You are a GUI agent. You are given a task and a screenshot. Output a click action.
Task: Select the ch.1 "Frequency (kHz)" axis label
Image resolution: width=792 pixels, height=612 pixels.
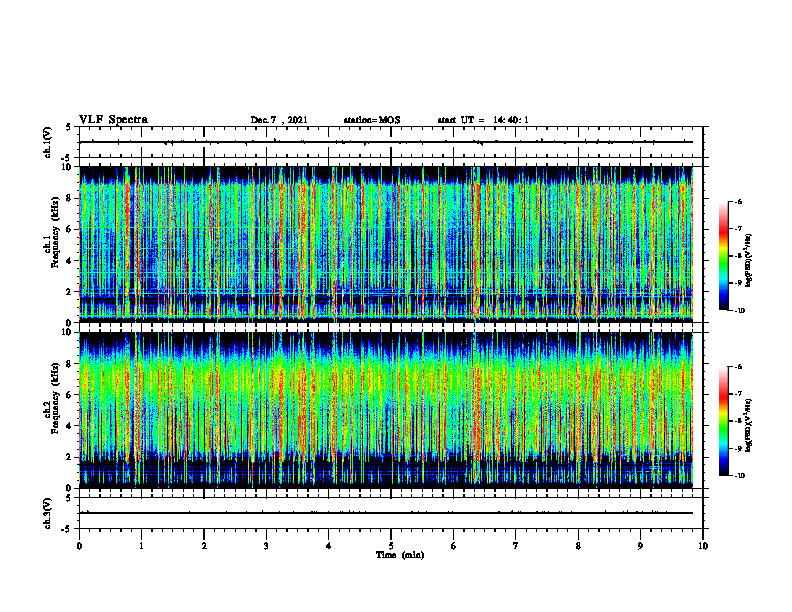point(55,232)
